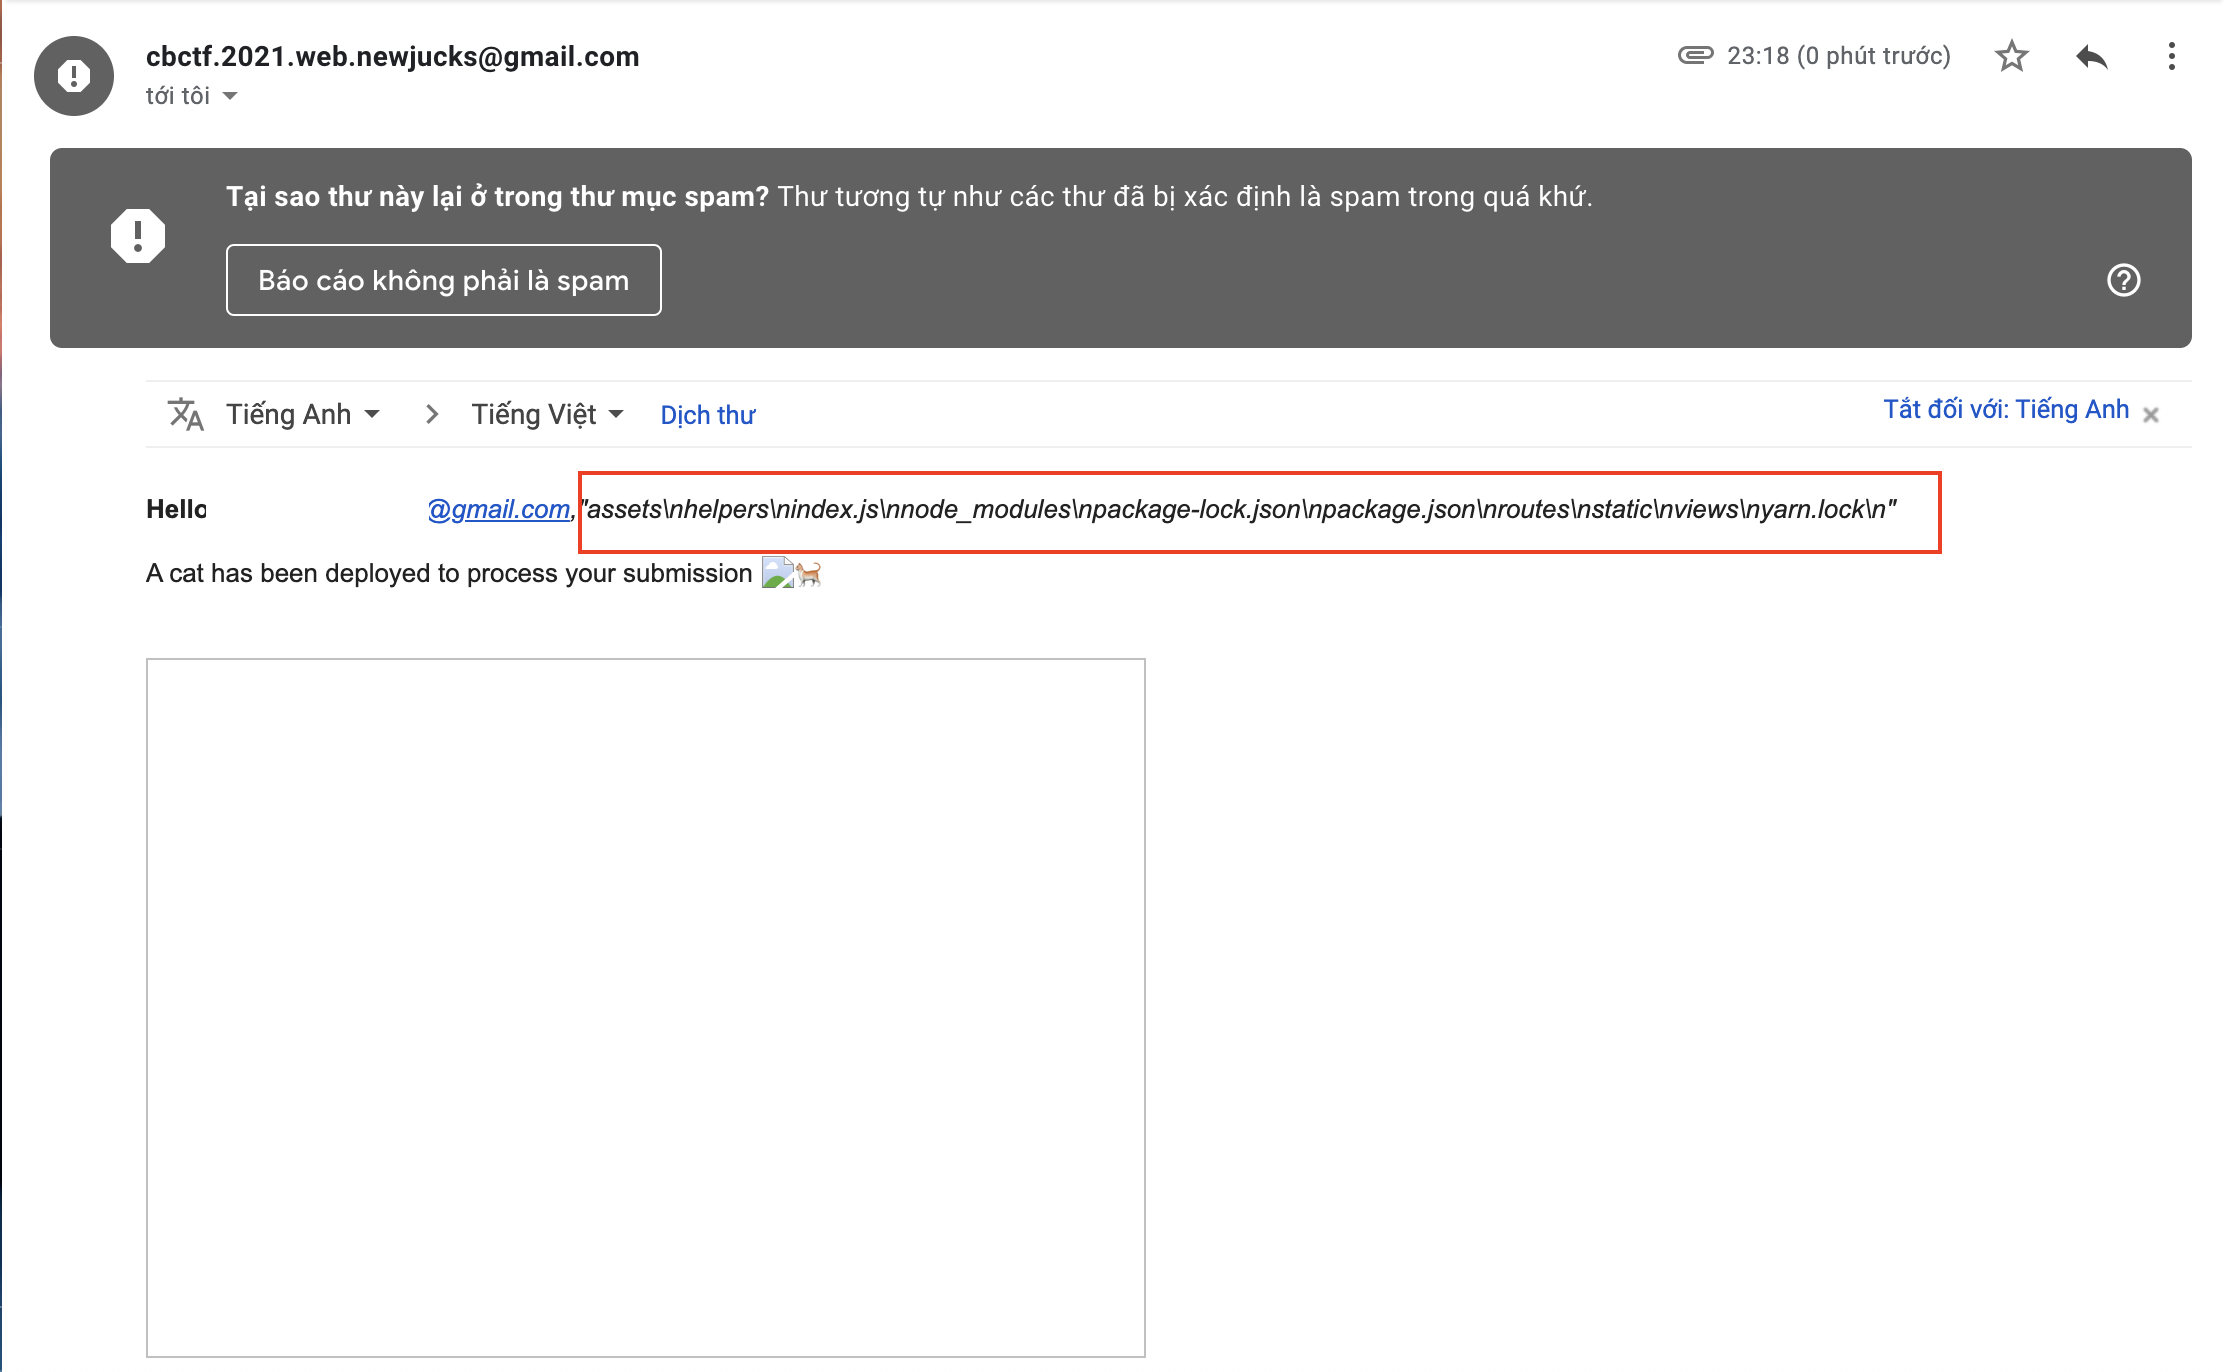
Task: Click the 'Tại sao thư này lại ở trong thư mục spam?' text
Action: click(497, 197)
